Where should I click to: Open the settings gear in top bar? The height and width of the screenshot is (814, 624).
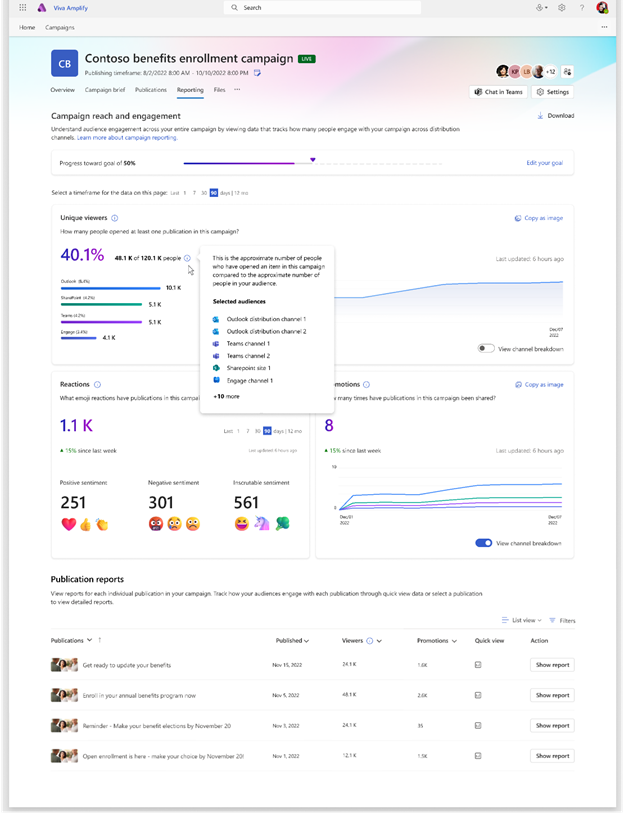[x=562, y=8]
